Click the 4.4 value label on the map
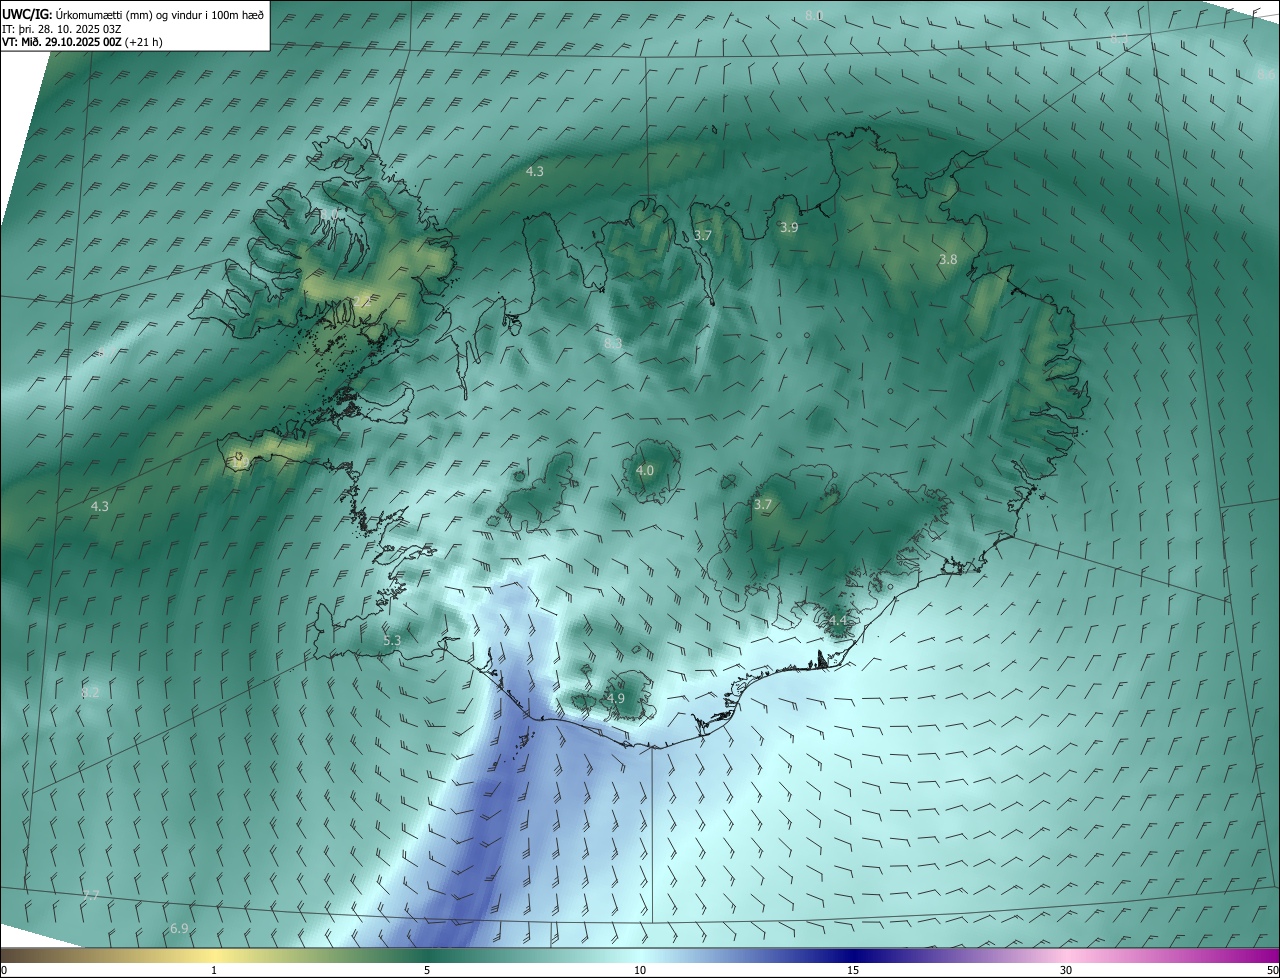The image size is (1280, 978). [838, 621]
